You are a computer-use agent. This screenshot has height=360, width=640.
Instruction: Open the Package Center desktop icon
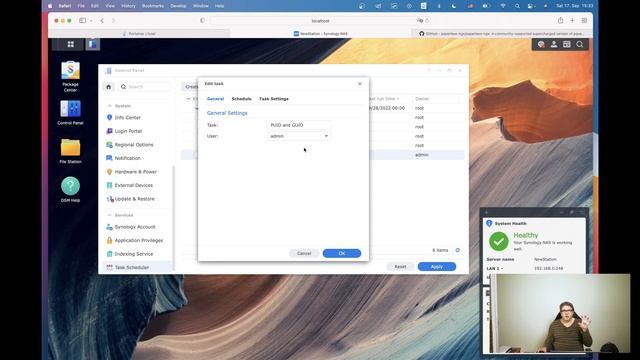coord(70,76)
